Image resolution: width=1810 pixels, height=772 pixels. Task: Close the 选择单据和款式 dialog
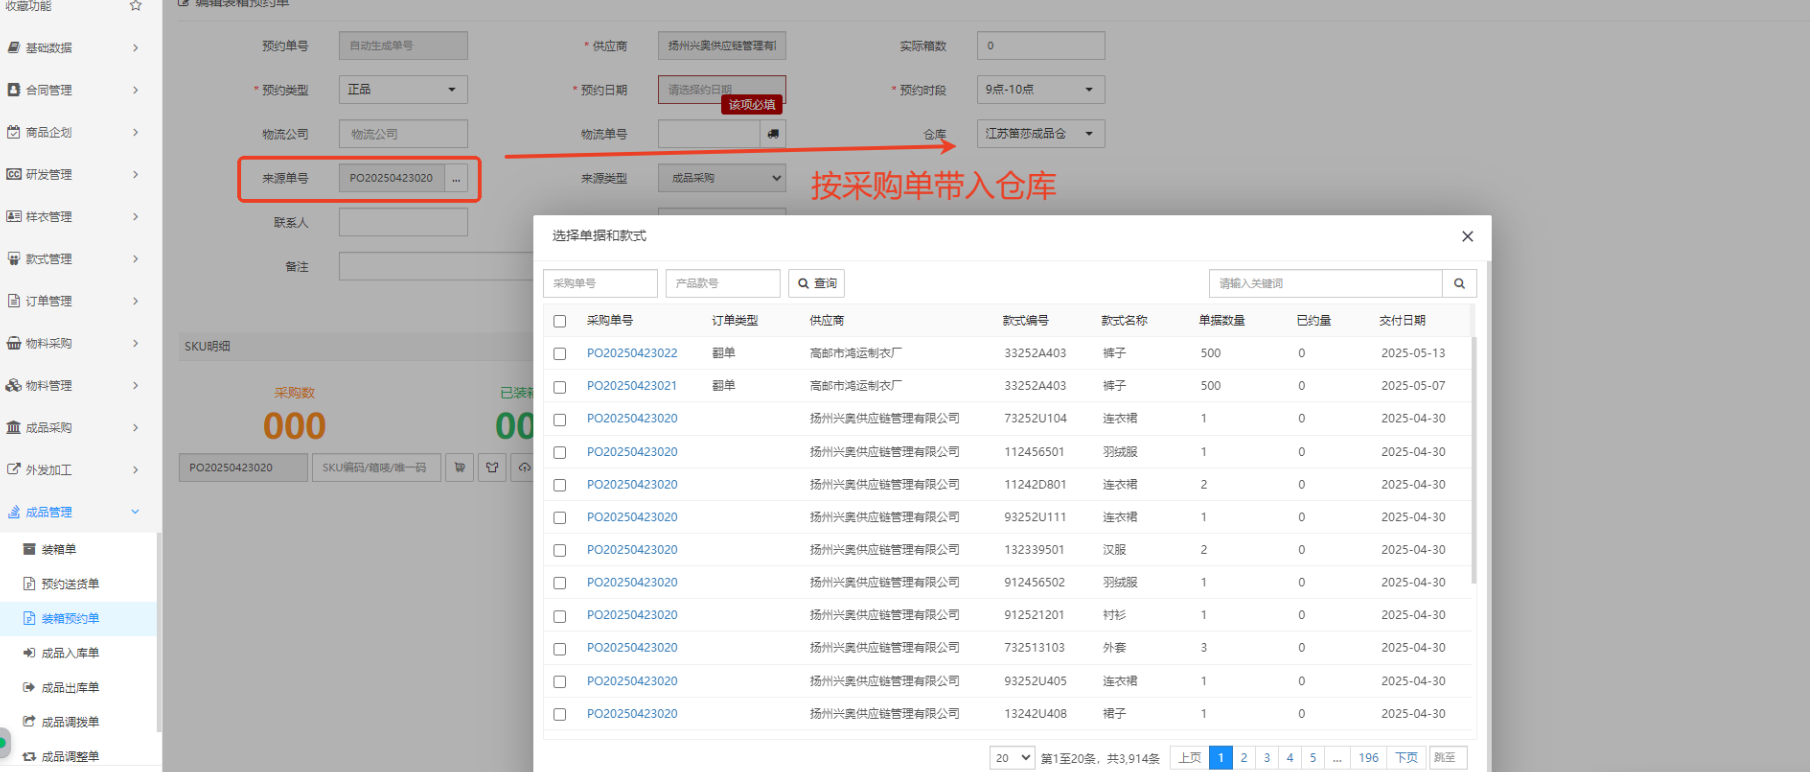coord(1467,237)
